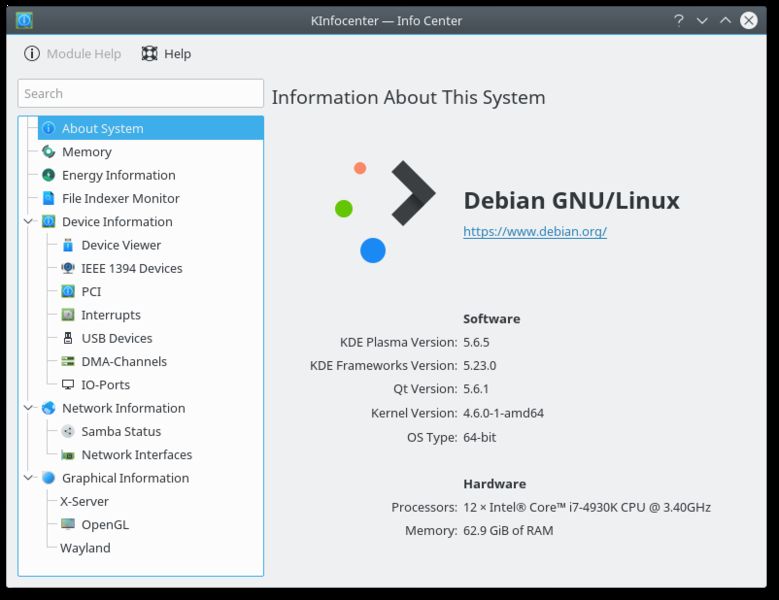Collapse the Graphical Information branch arrow

click(28, 478)
